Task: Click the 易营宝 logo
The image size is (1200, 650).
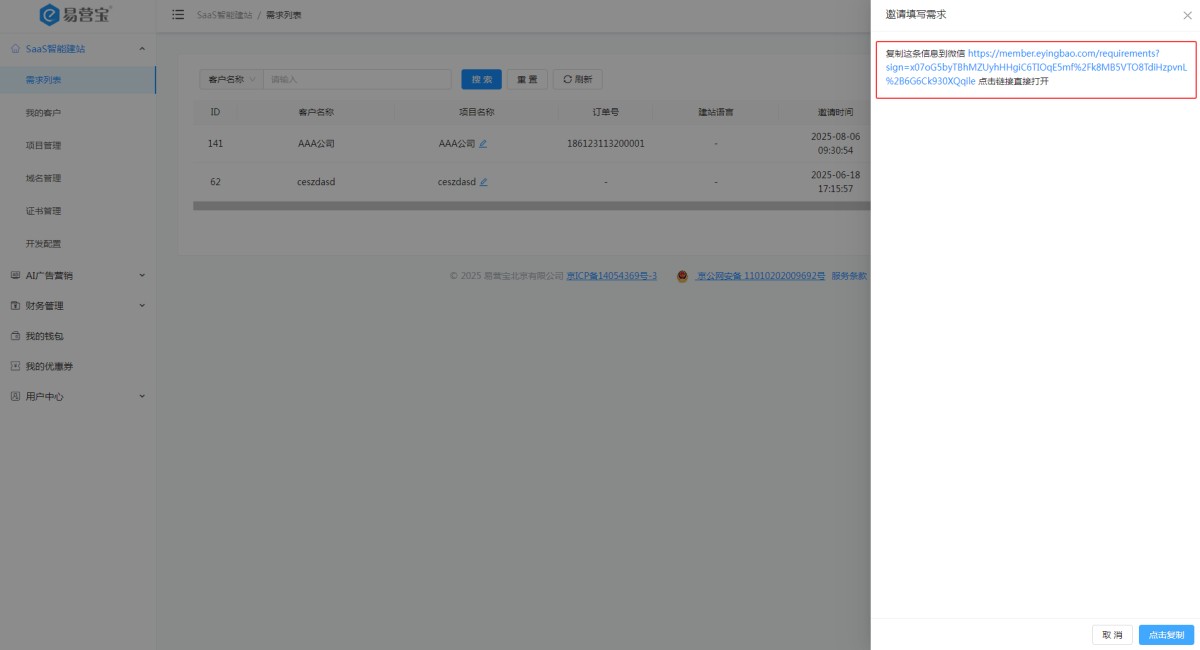Action: (x=76, y=15)
